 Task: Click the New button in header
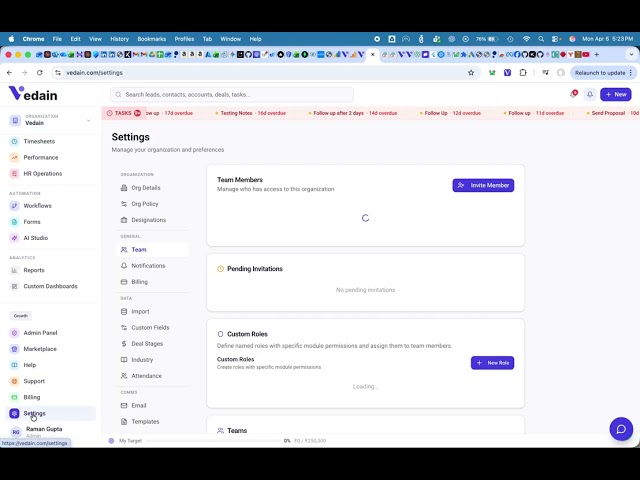(x=616, y=94)
